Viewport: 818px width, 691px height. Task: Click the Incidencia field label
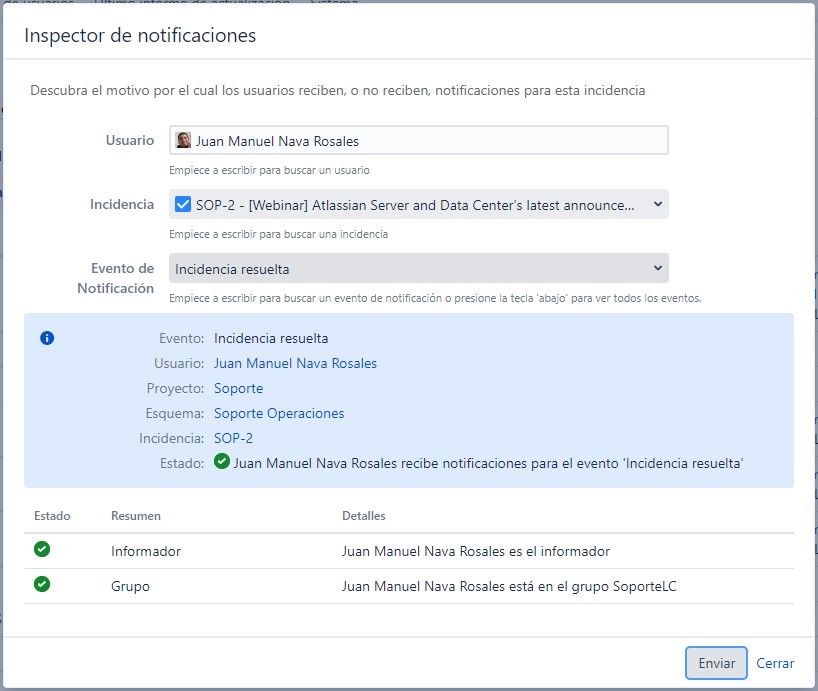point(122,204)
